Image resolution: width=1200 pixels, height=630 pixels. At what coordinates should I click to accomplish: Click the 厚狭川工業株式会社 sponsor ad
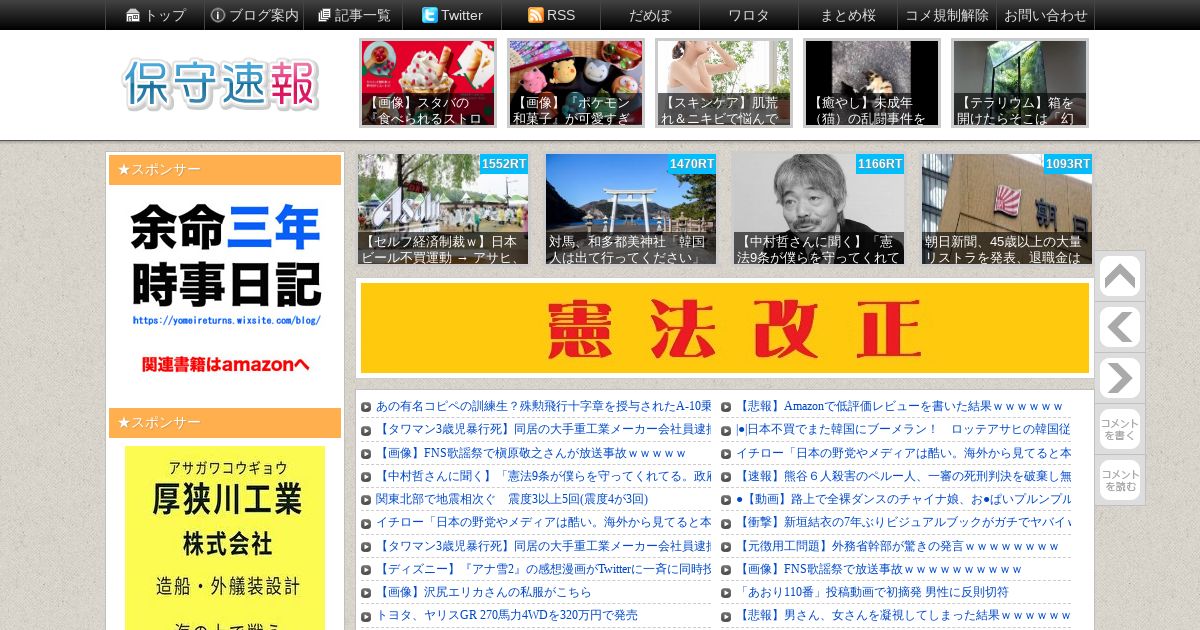point(225,538)
